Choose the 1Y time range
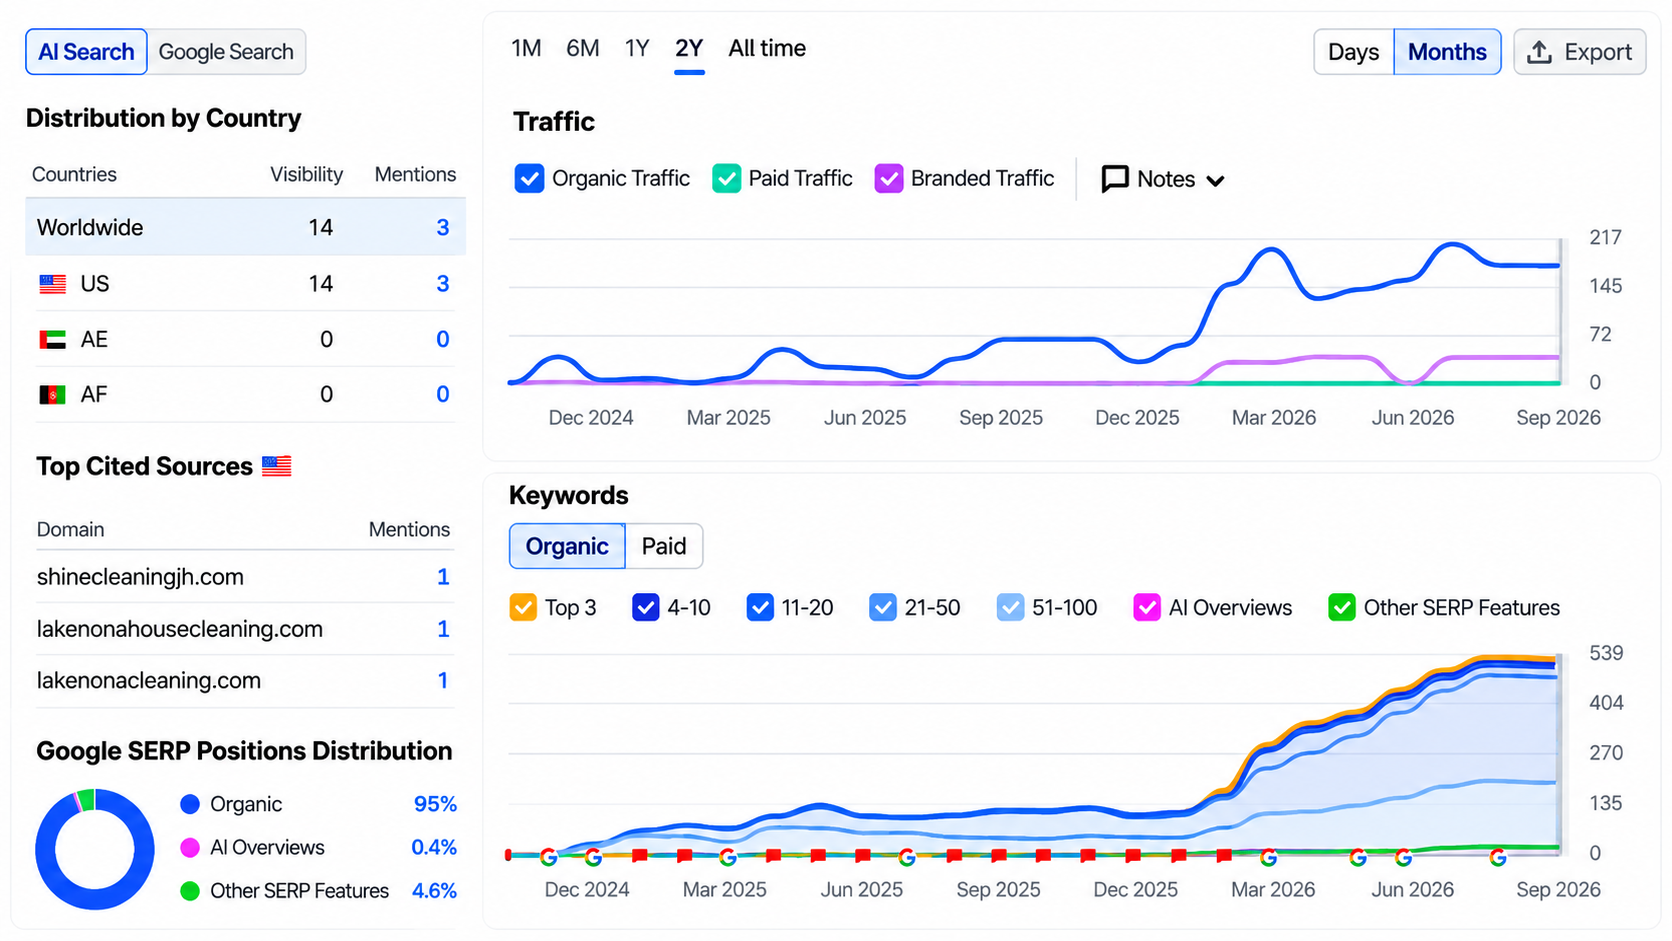The width and height of the screenshot is (1672, 941). click(x=637, y=48)
